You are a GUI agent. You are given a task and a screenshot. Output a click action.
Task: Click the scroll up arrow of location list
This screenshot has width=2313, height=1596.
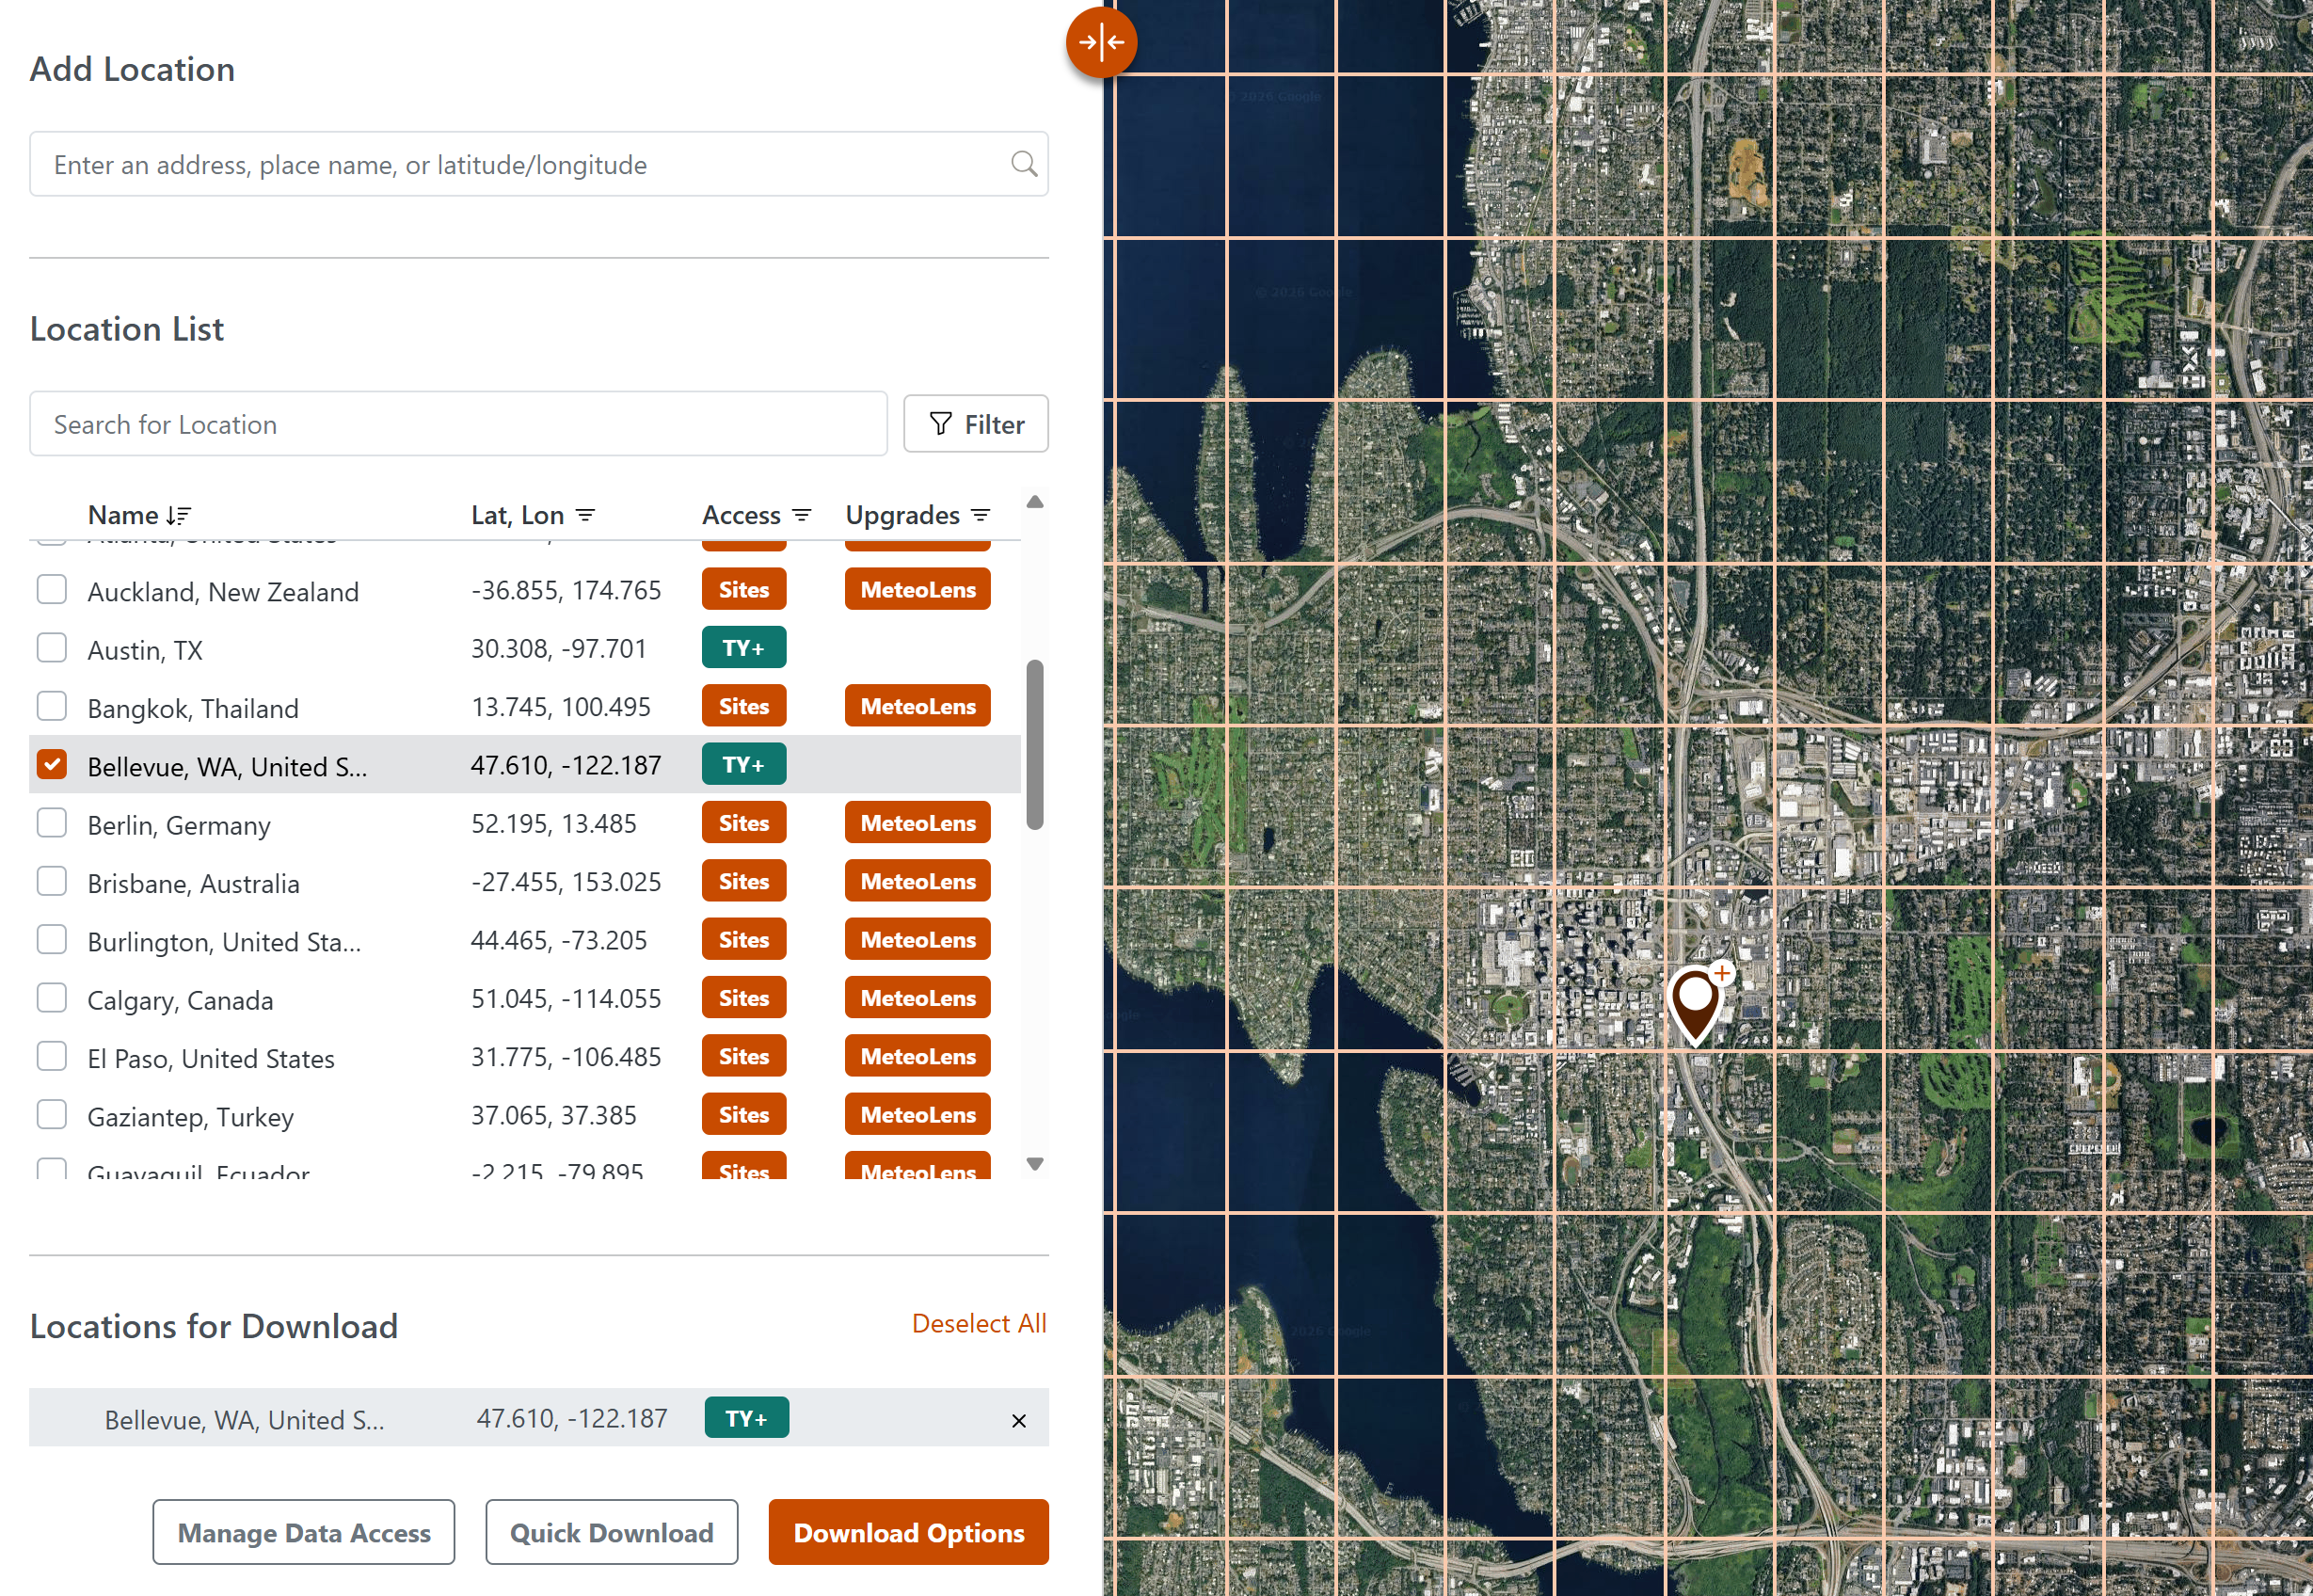tap(1035, 502)
